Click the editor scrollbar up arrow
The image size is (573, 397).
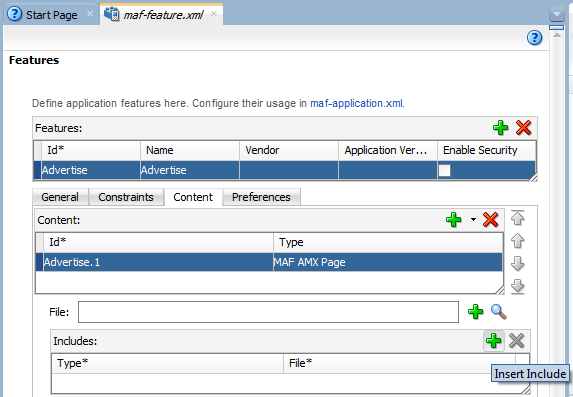[557, 35]
